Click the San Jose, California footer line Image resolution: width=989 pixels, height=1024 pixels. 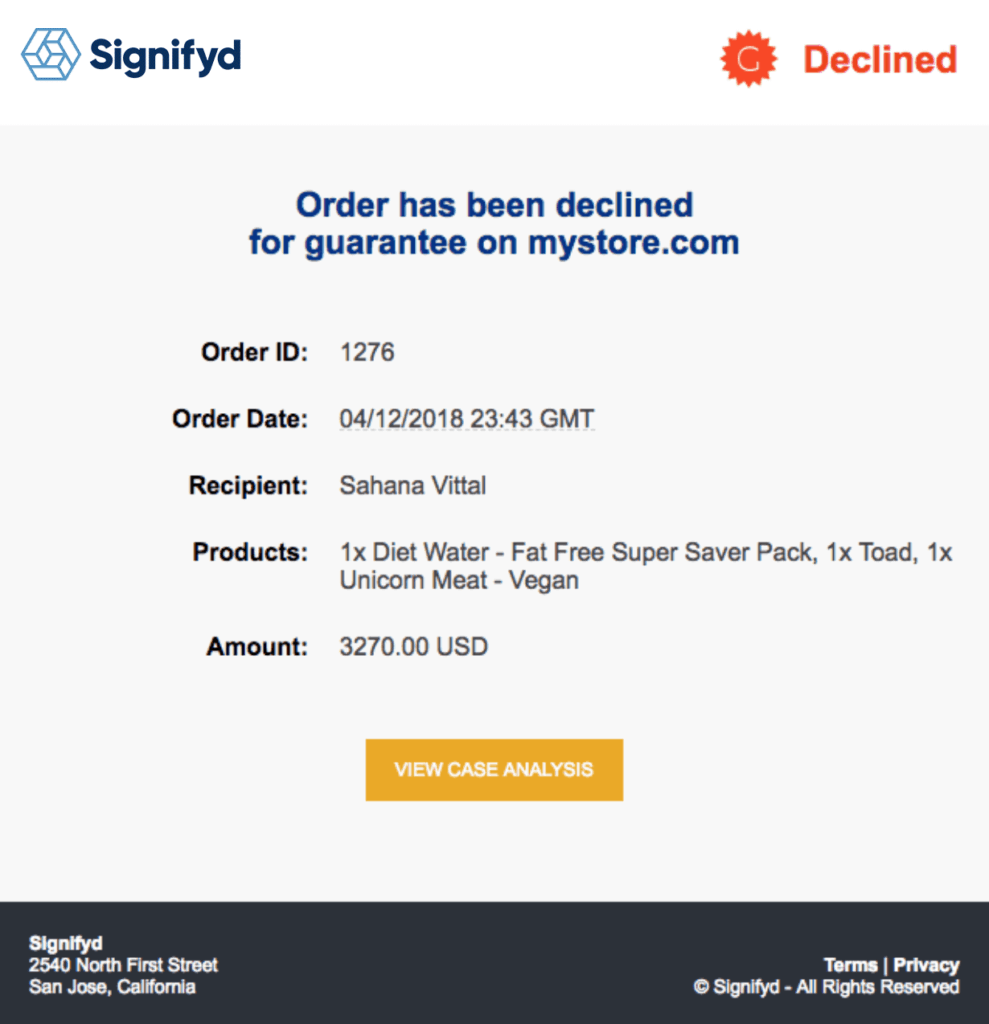(x=112, y=986)
